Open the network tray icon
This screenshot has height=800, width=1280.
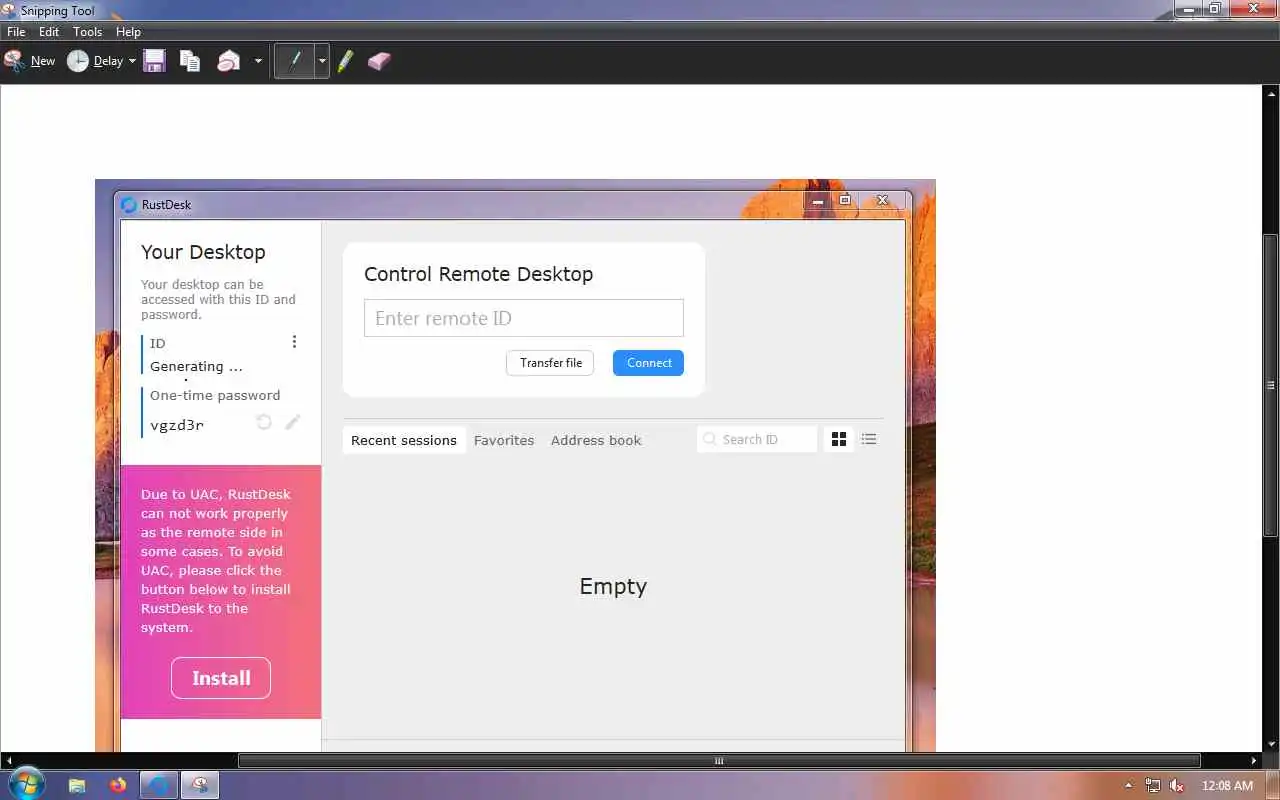click(x=1153, y=786)
